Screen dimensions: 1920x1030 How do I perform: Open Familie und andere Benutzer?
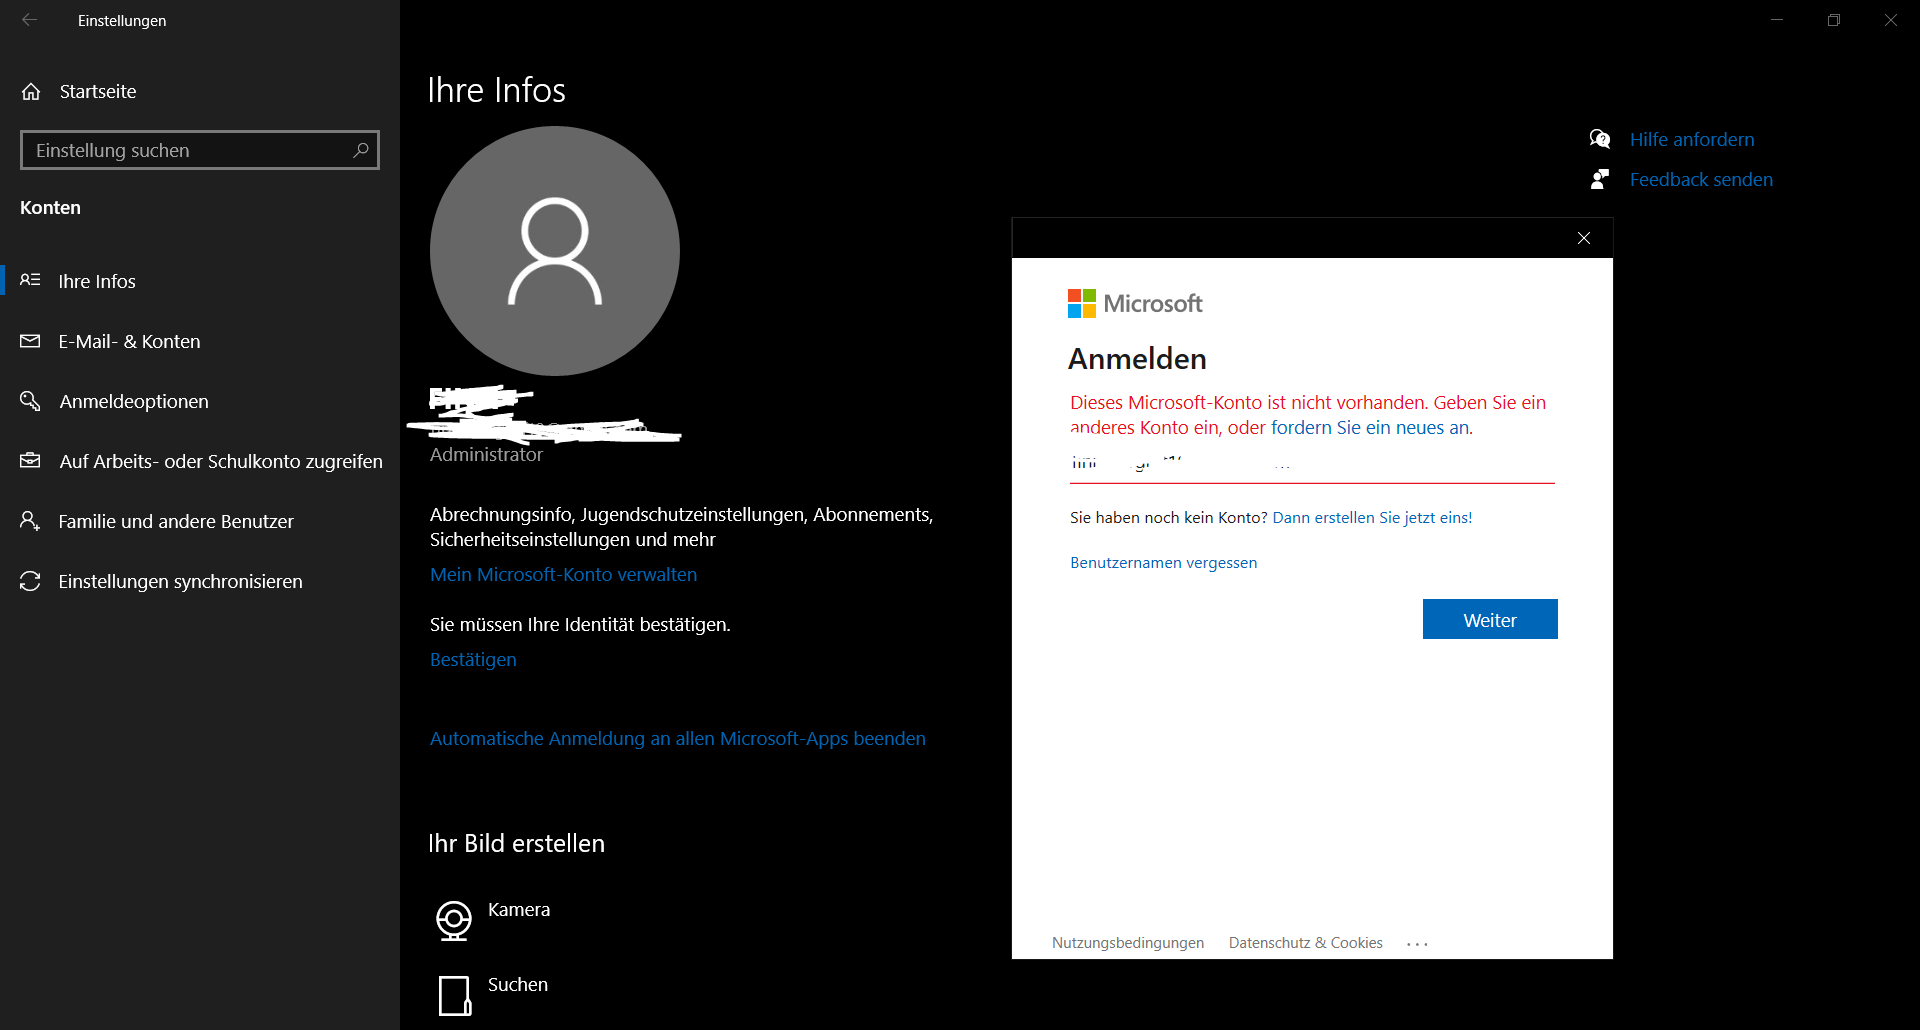point(200,521)
